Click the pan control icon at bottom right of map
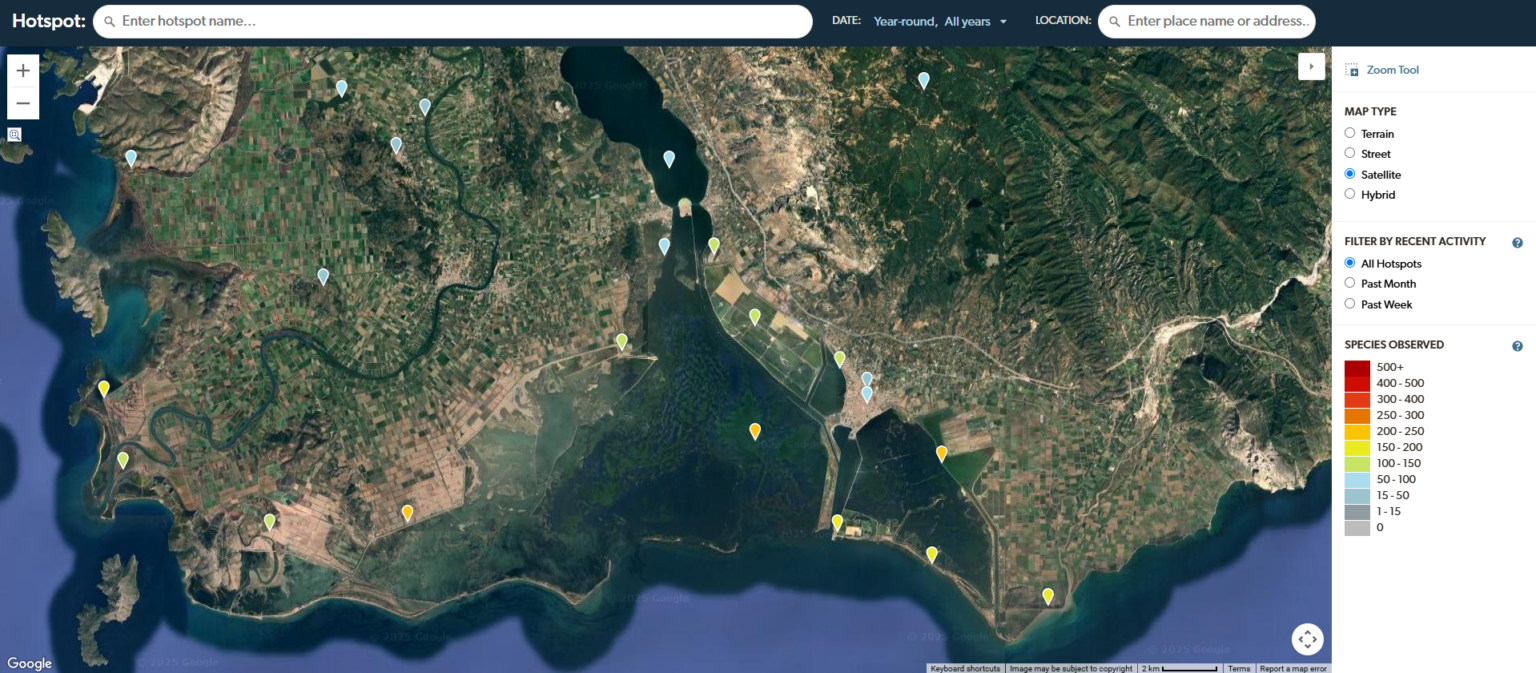 click(x=1307, y=638)
